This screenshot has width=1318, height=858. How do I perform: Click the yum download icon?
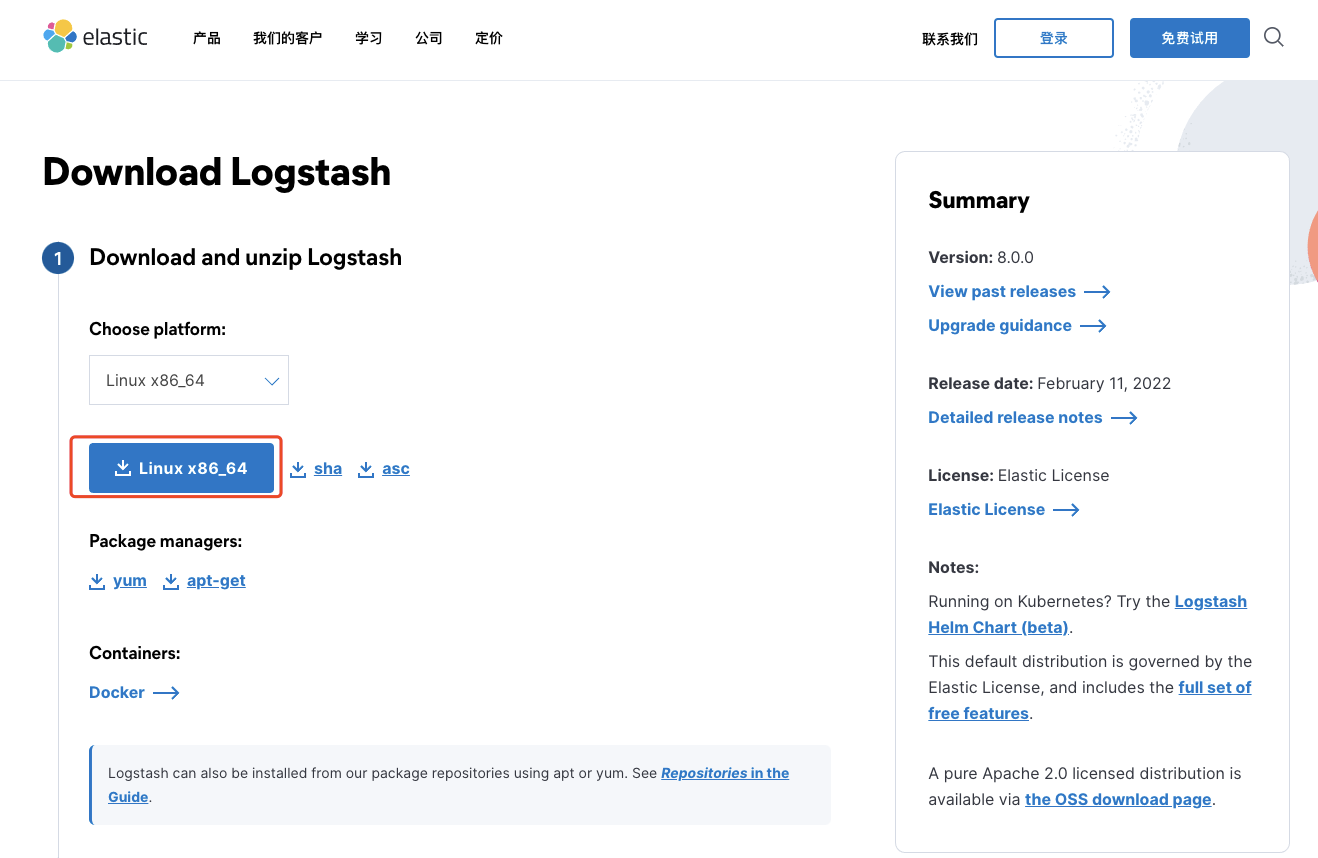pyautogui.click(x=97, y=581)
